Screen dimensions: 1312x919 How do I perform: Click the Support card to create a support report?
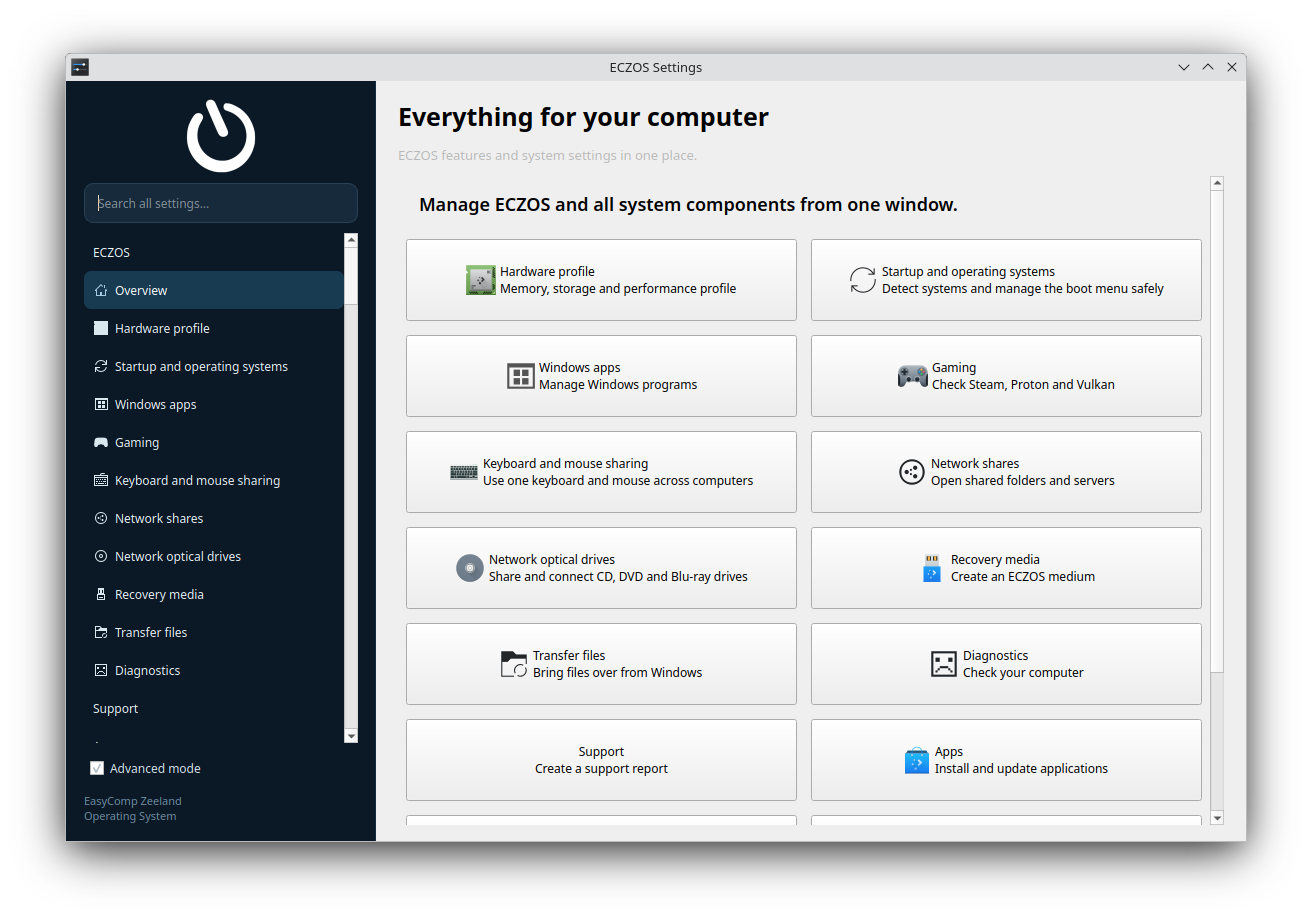coord(601,760)
